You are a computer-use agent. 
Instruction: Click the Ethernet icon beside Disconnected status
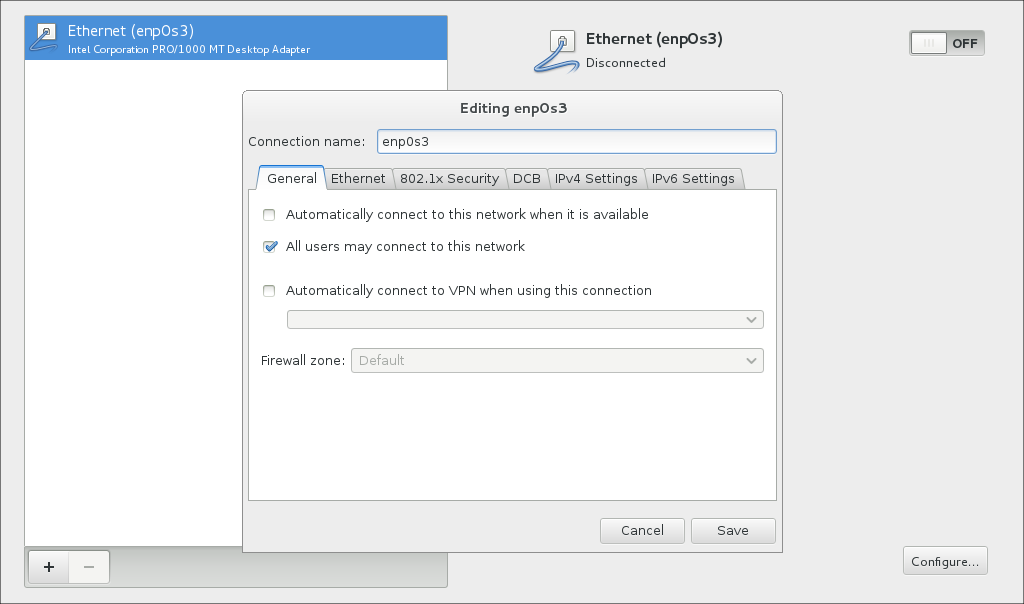coord(556,51)
